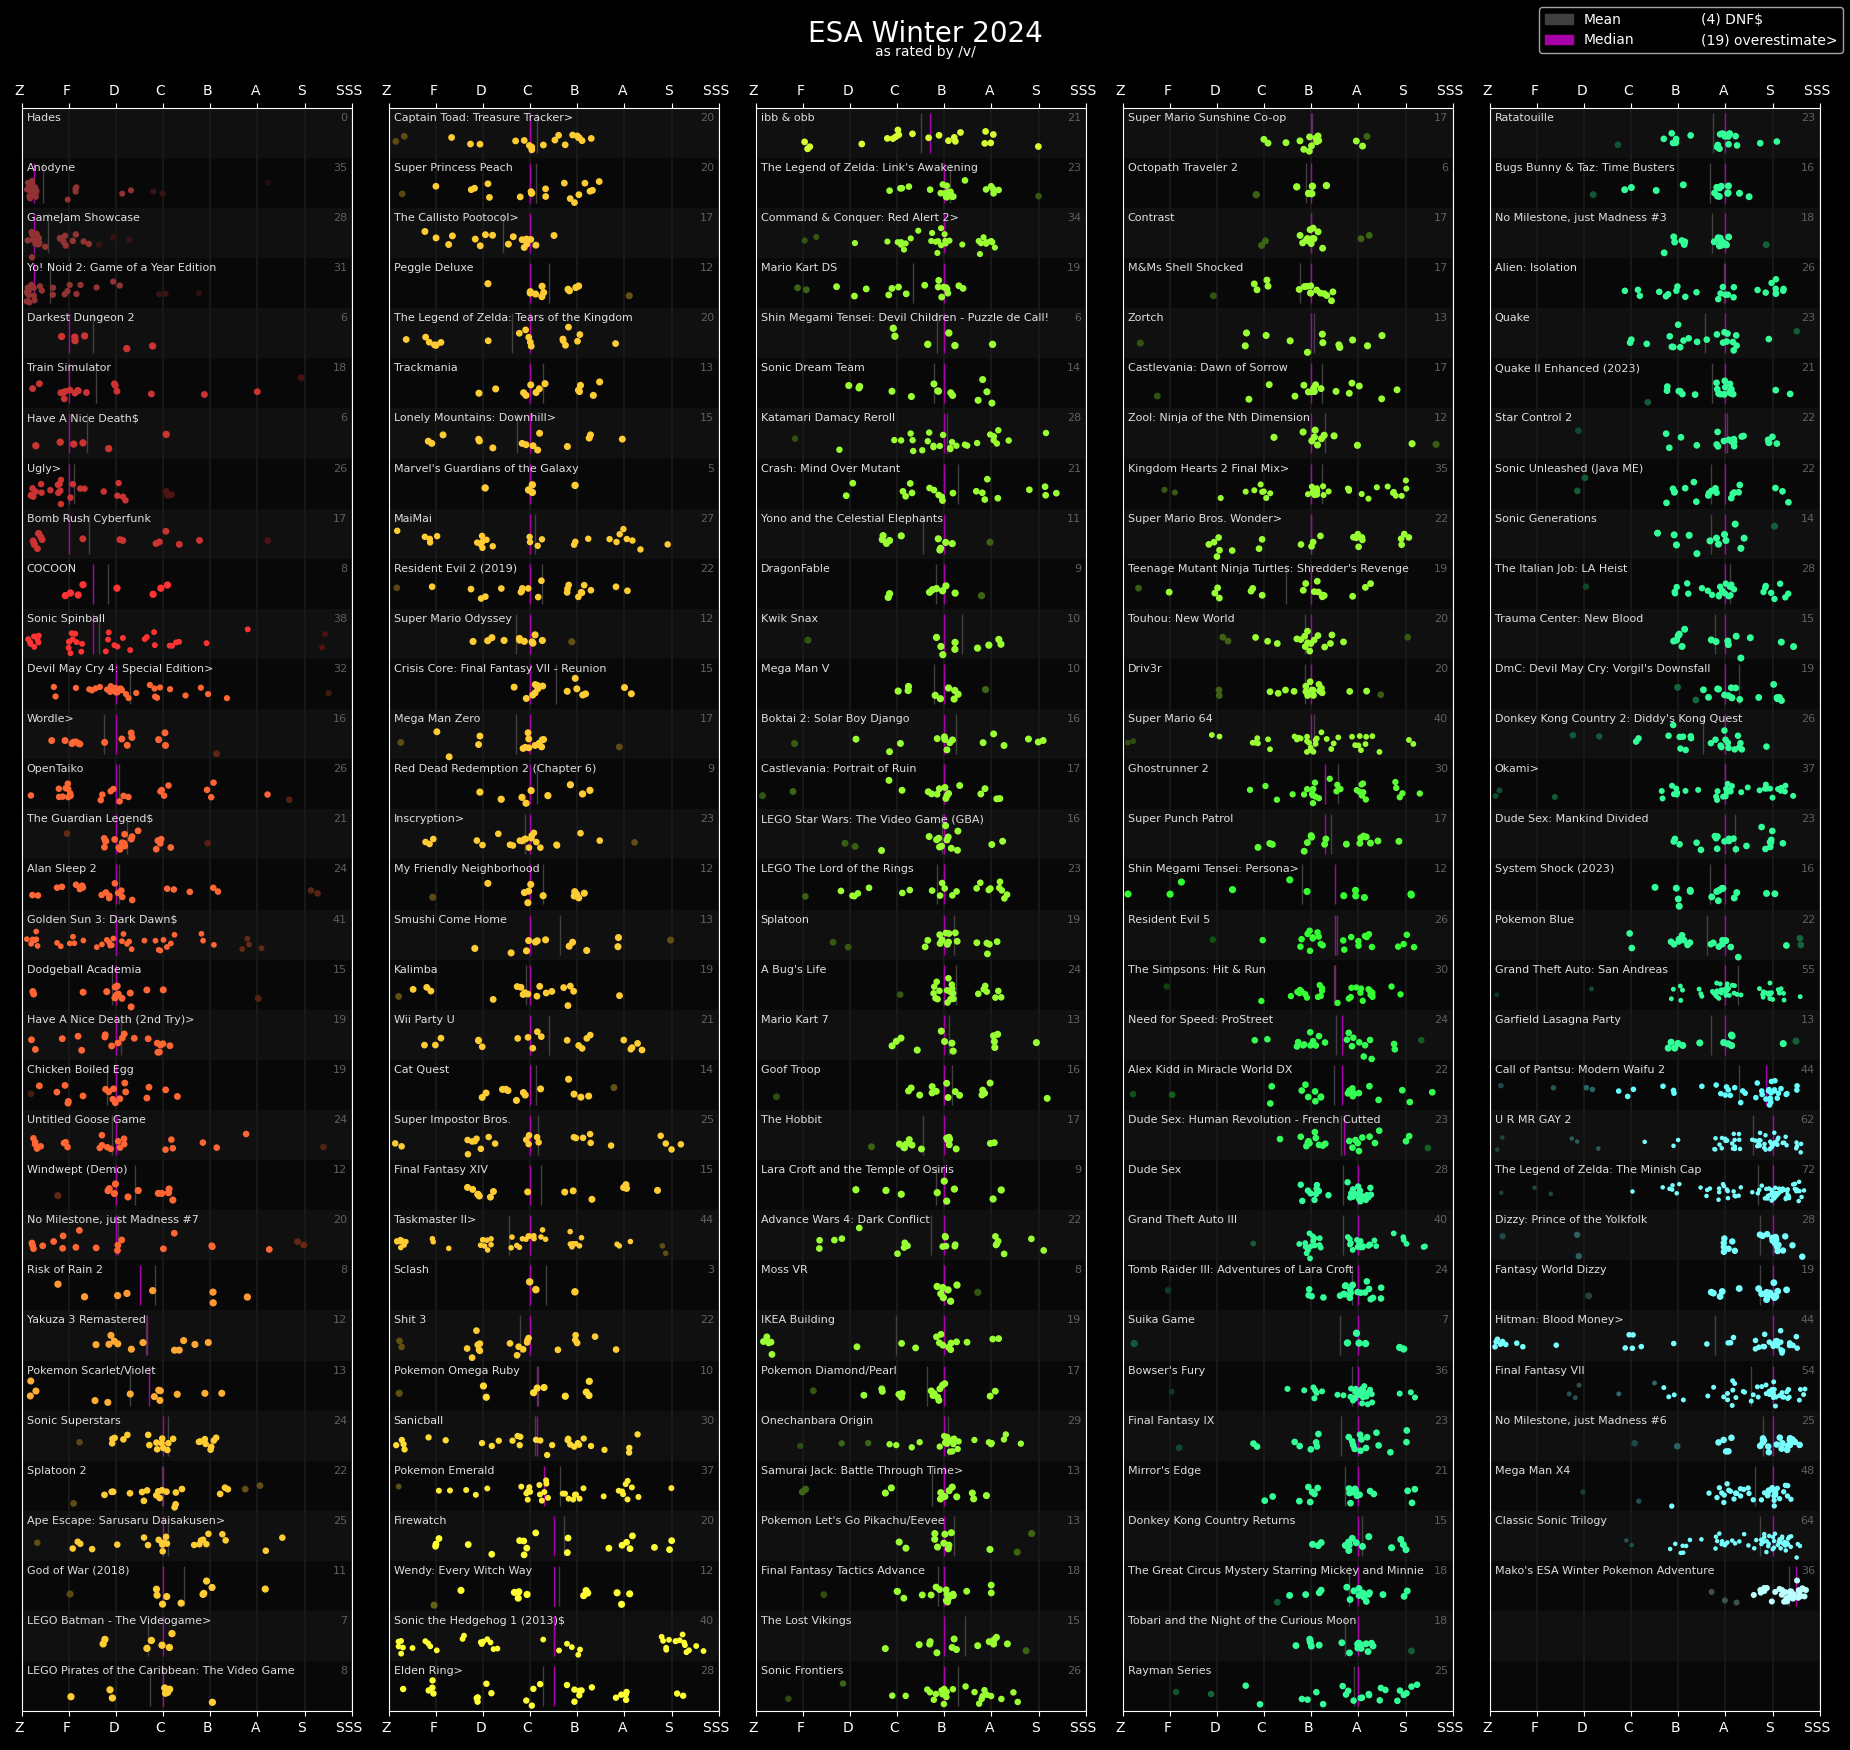Select the 'Darkest Dungeon 2' label
Screen dimensions: 1850x1750
(80, 318)
